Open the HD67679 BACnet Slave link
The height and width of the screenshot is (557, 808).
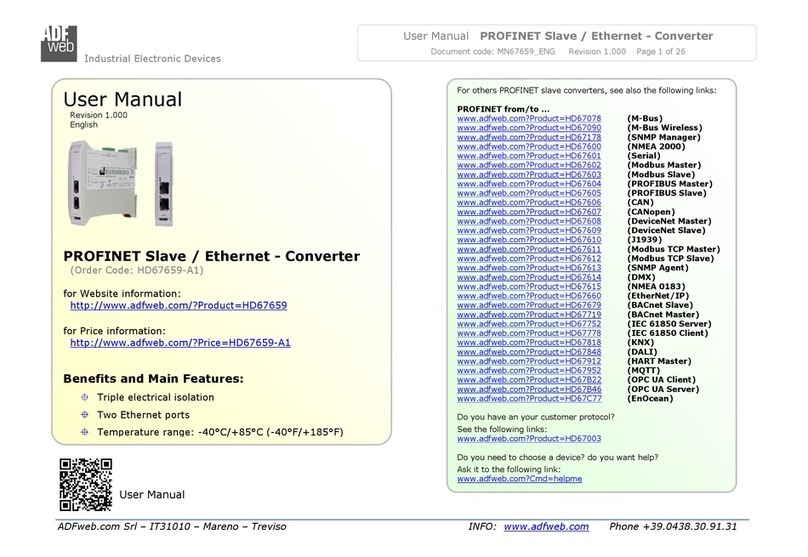click(529, 305)
